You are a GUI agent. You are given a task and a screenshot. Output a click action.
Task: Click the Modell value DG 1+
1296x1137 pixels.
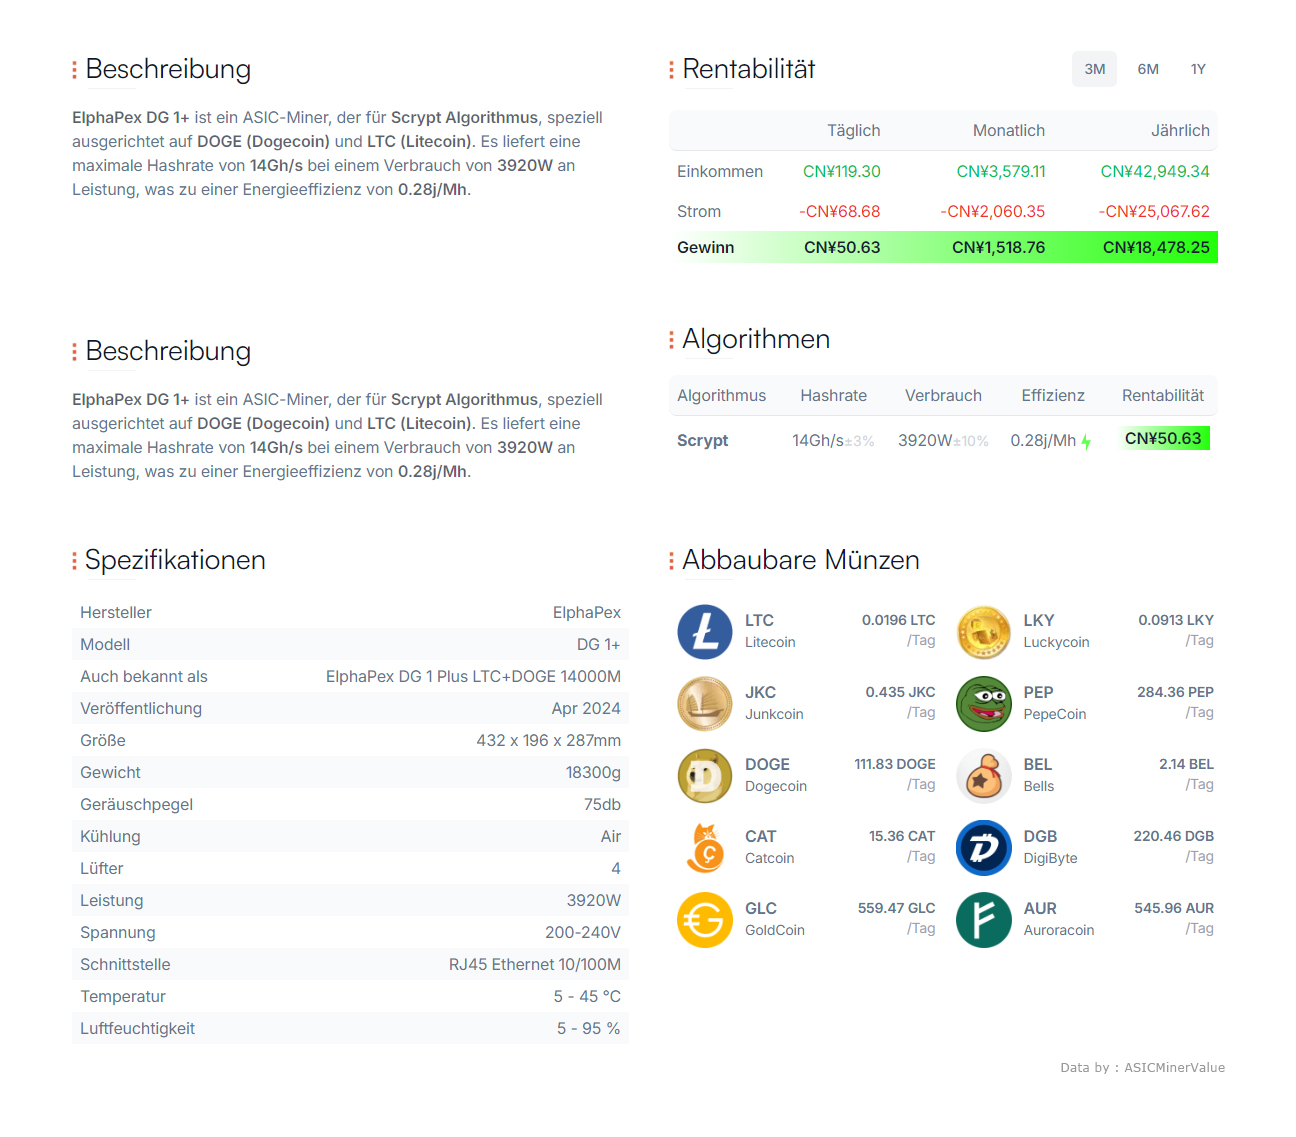[598, 644]
